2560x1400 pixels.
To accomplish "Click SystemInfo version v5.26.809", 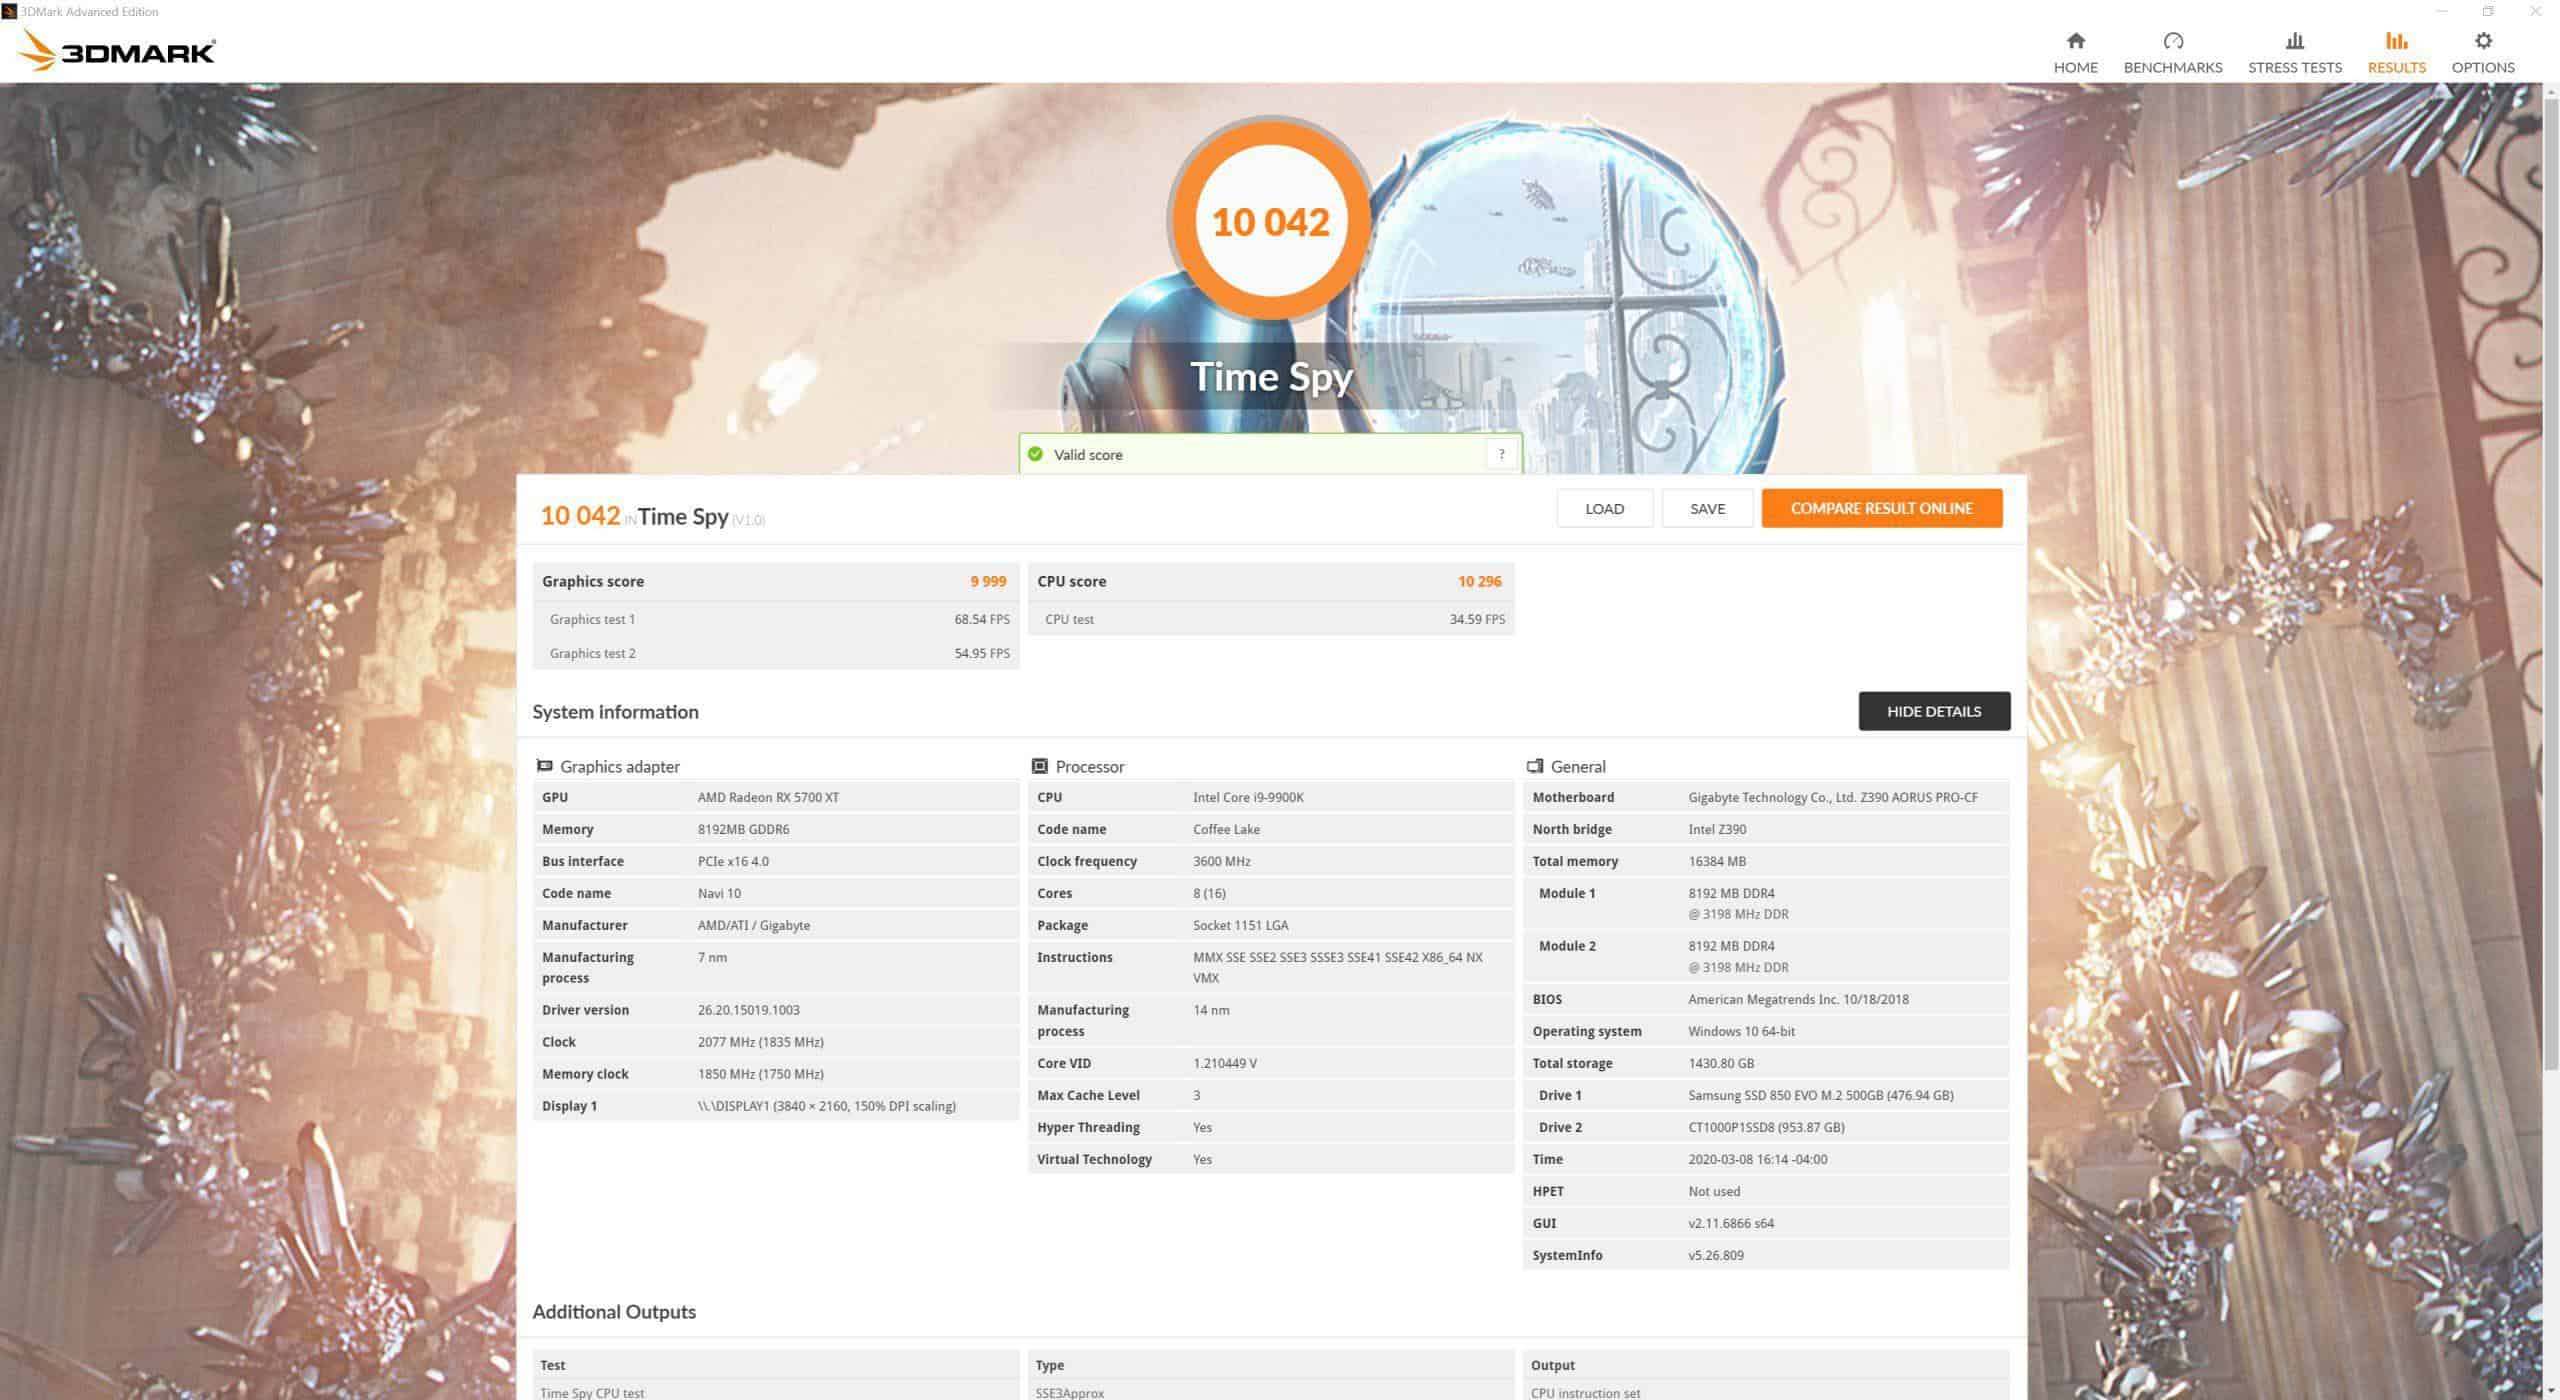I will point(1715,1255).
